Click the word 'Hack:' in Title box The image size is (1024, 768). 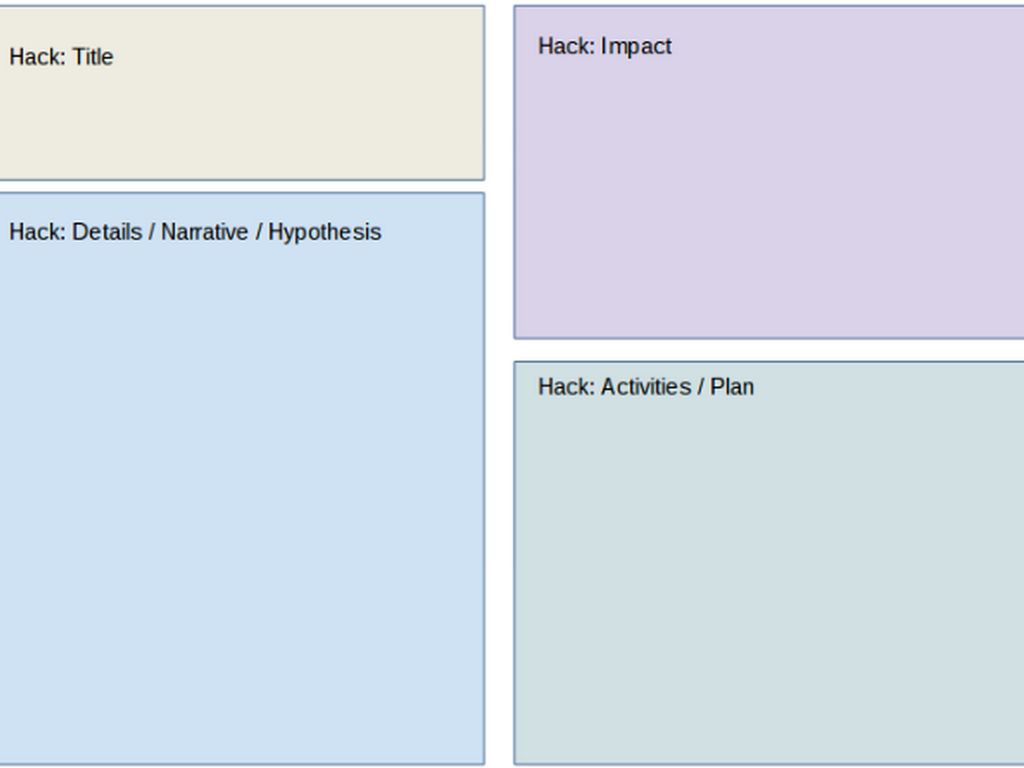[37, 57]
